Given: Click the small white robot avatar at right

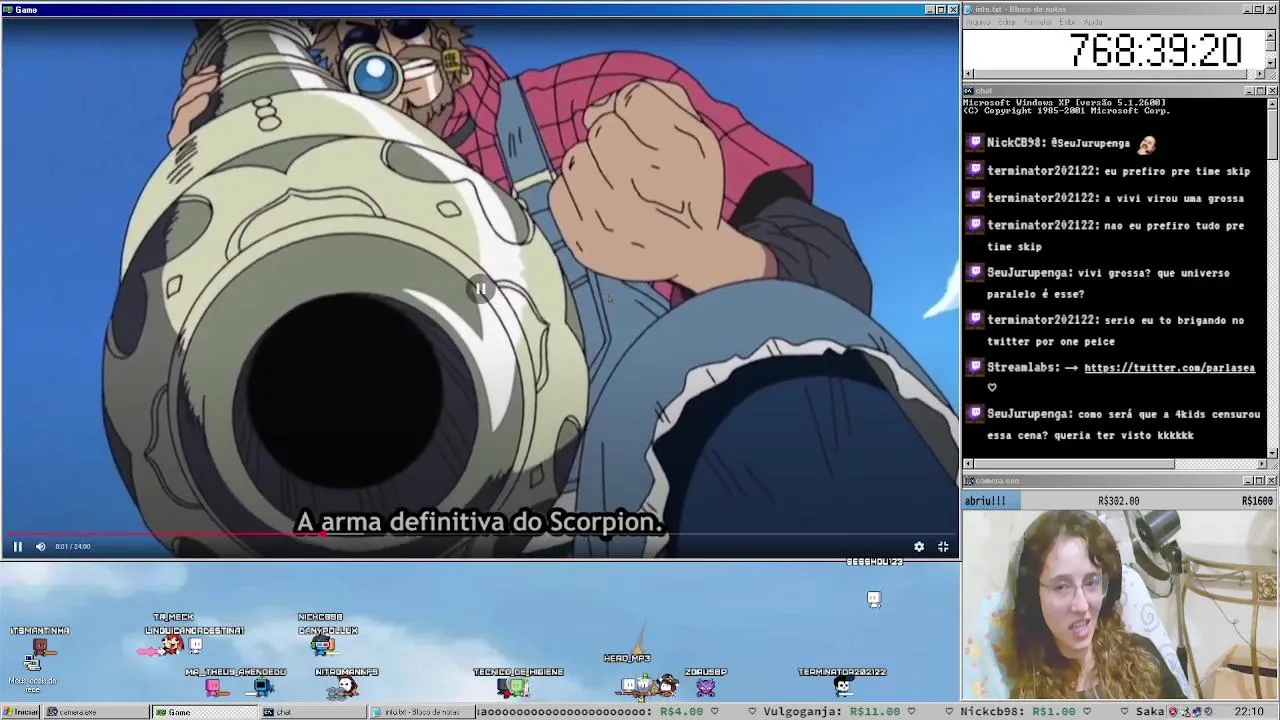Looking at the screenshot, I should click(874, 599).
